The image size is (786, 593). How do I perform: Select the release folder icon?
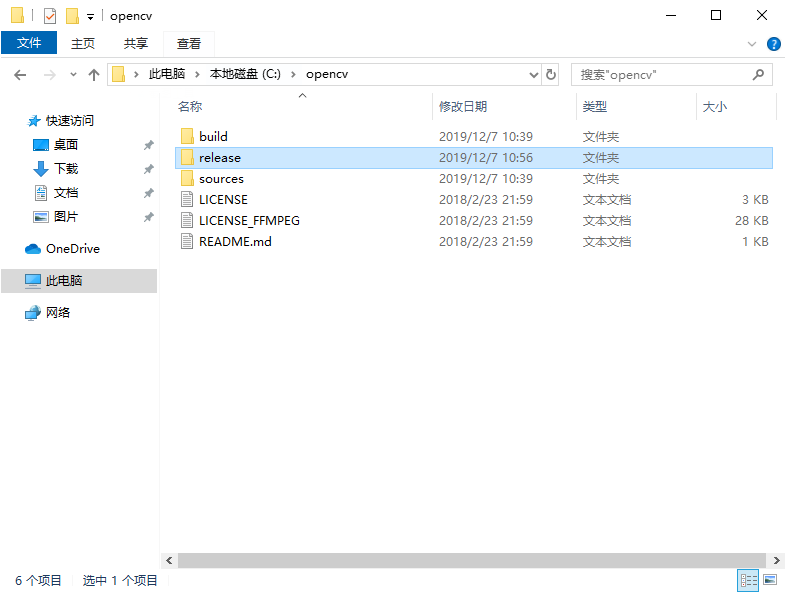coord(187,157)
